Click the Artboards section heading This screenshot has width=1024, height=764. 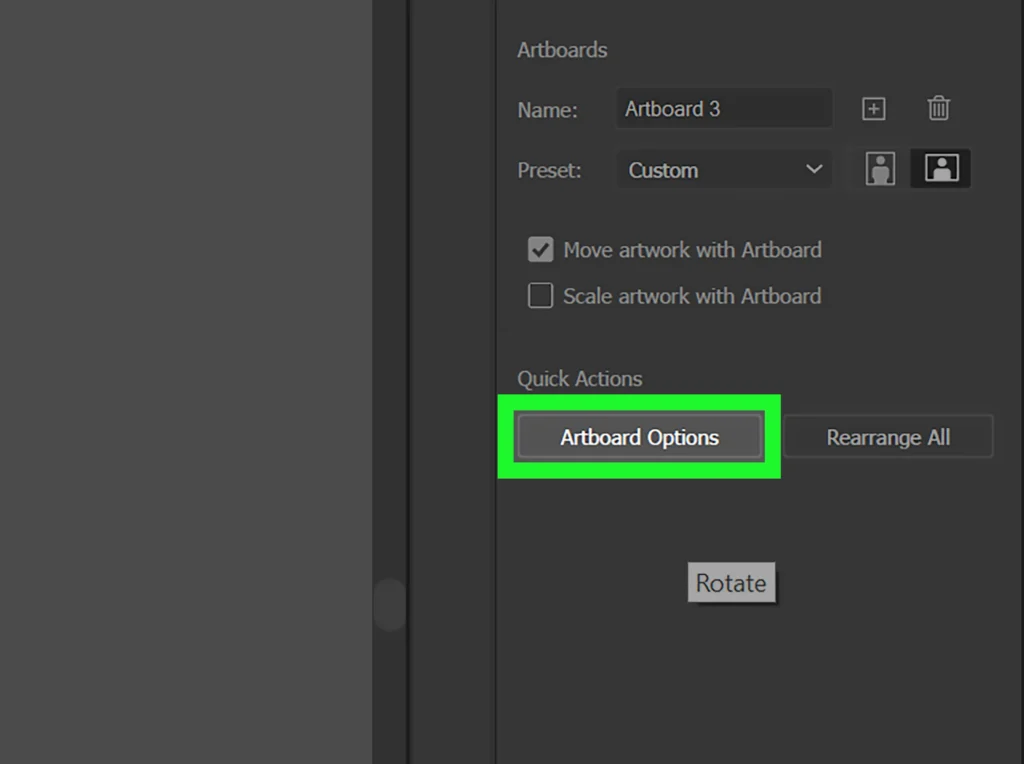point(562,50)
